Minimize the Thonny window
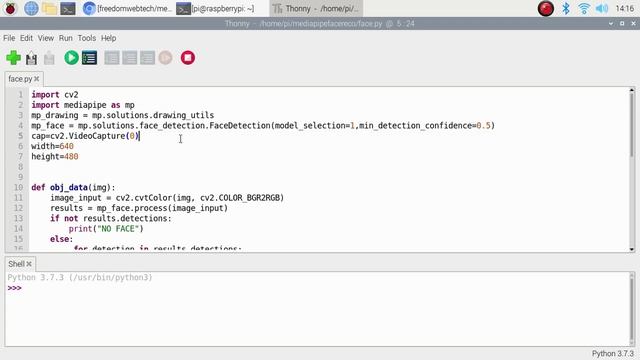The image size is (640, 360). pos(611,24)
